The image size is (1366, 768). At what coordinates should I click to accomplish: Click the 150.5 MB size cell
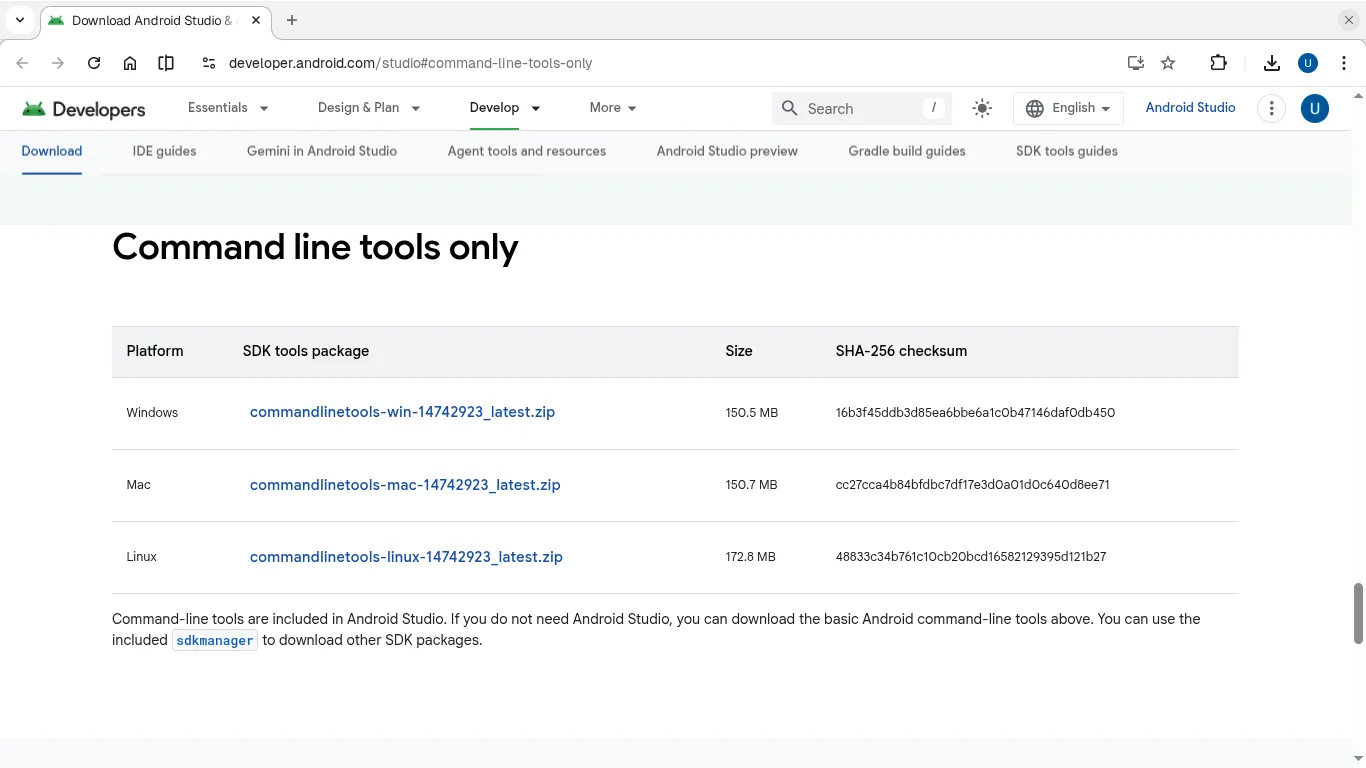751,413
